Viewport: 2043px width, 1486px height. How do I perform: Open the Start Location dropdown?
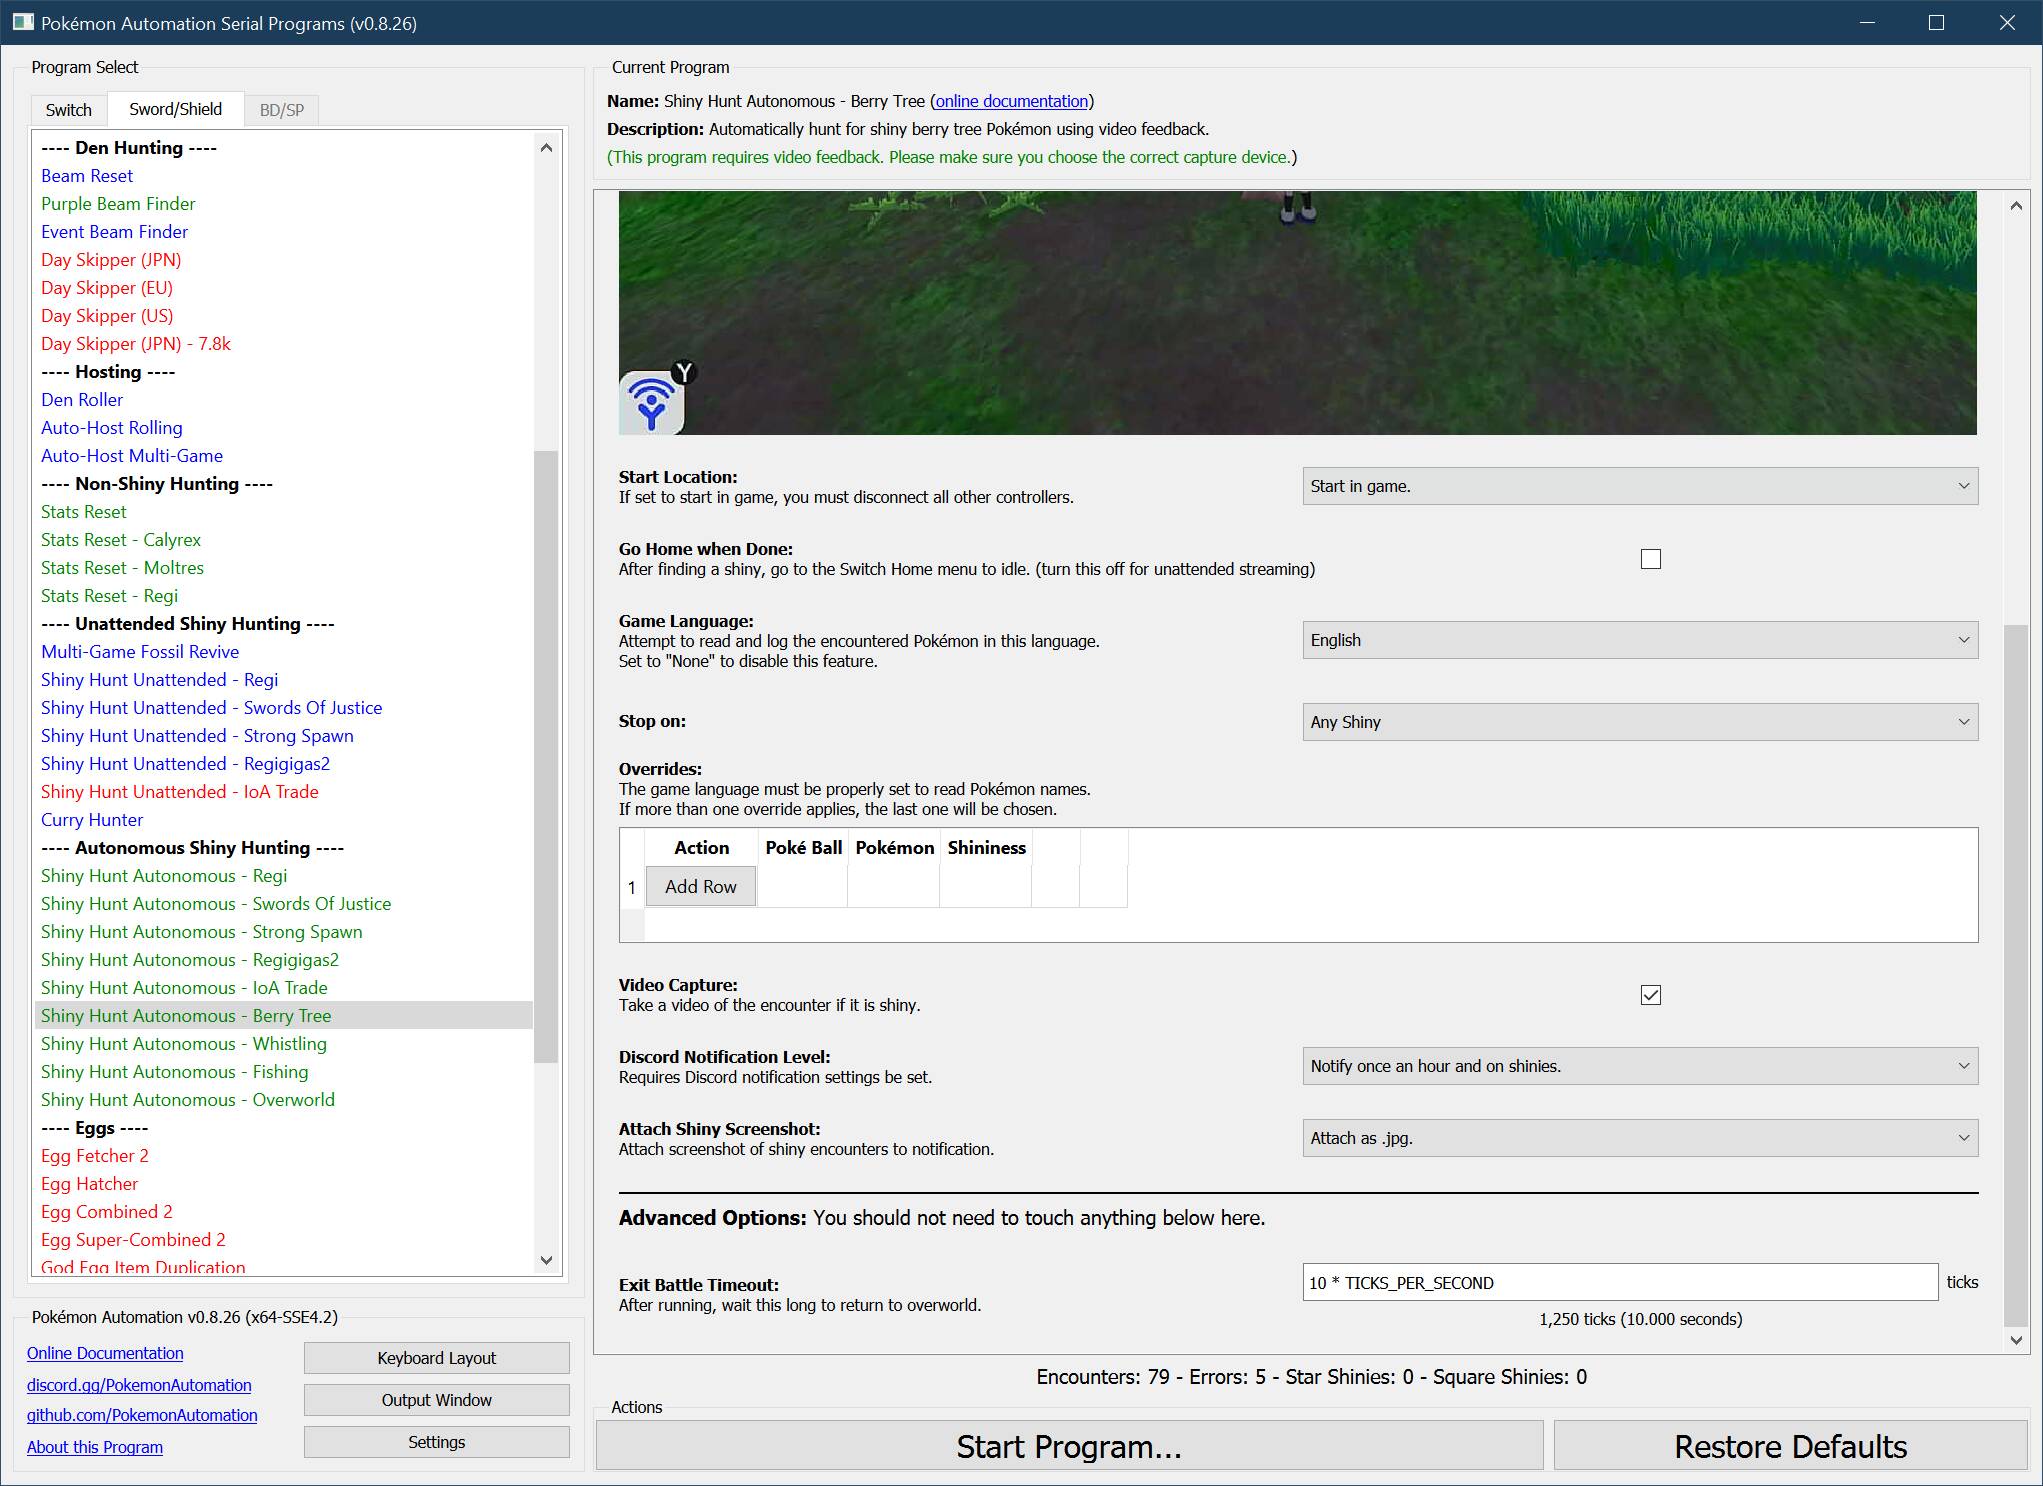1639,486
